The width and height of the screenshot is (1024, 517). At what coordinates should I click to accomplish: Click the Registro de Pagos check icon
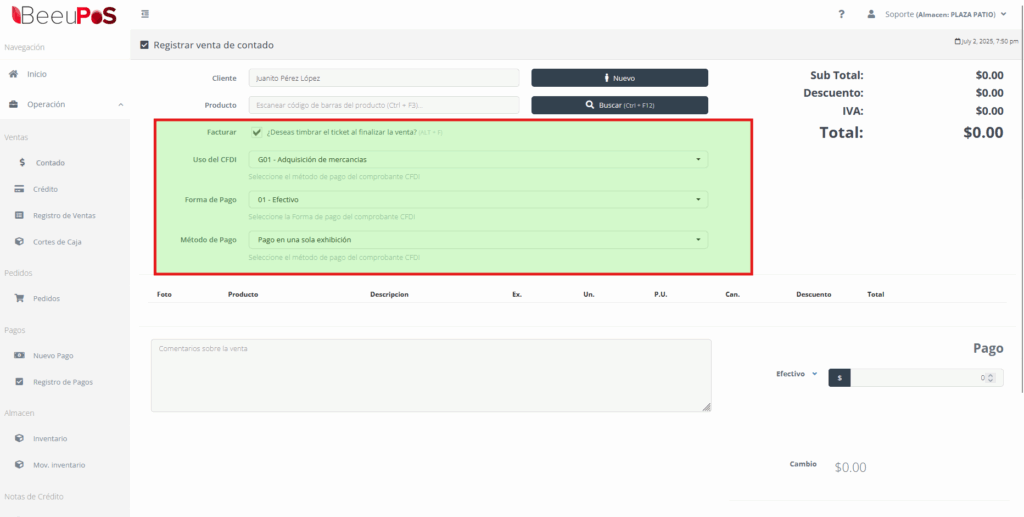click(x=20, y=382)
